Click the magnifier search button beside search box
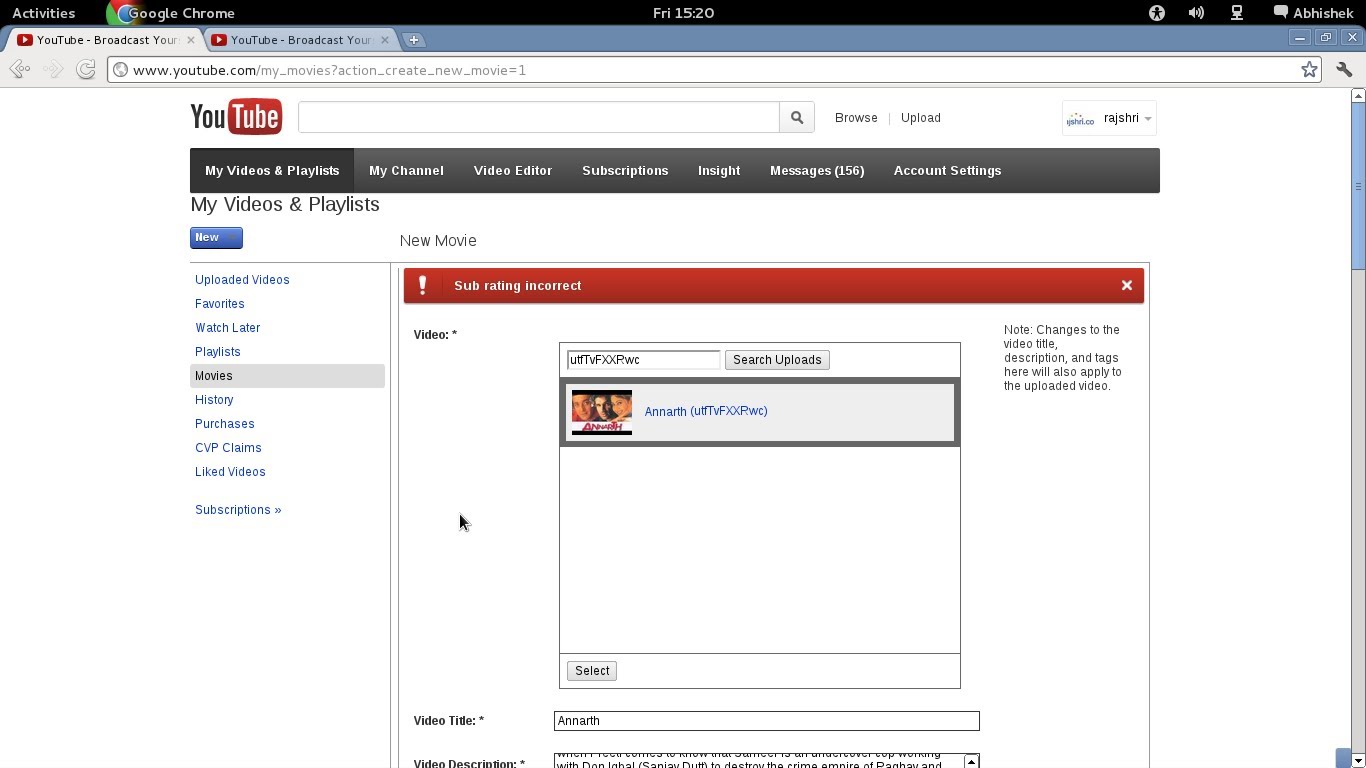This screenshot has height=768, width=1366. (x=797, y=117)
